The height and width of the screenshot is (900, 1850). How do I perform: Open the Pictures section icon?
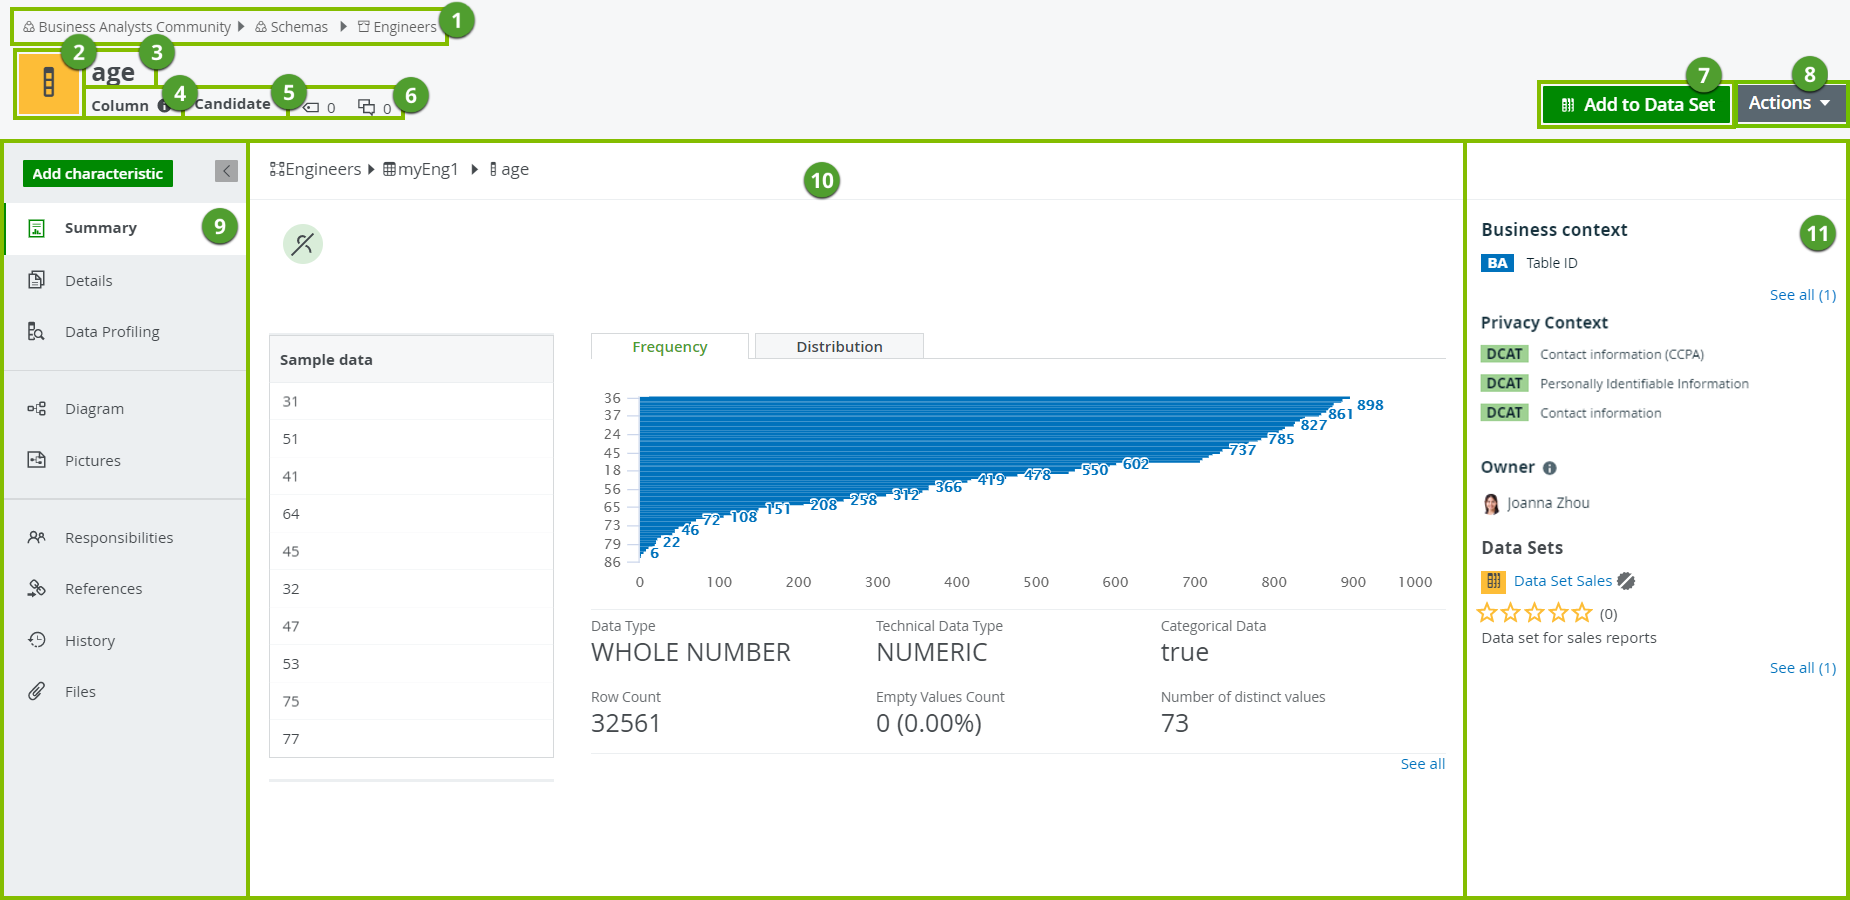(36, 460)
